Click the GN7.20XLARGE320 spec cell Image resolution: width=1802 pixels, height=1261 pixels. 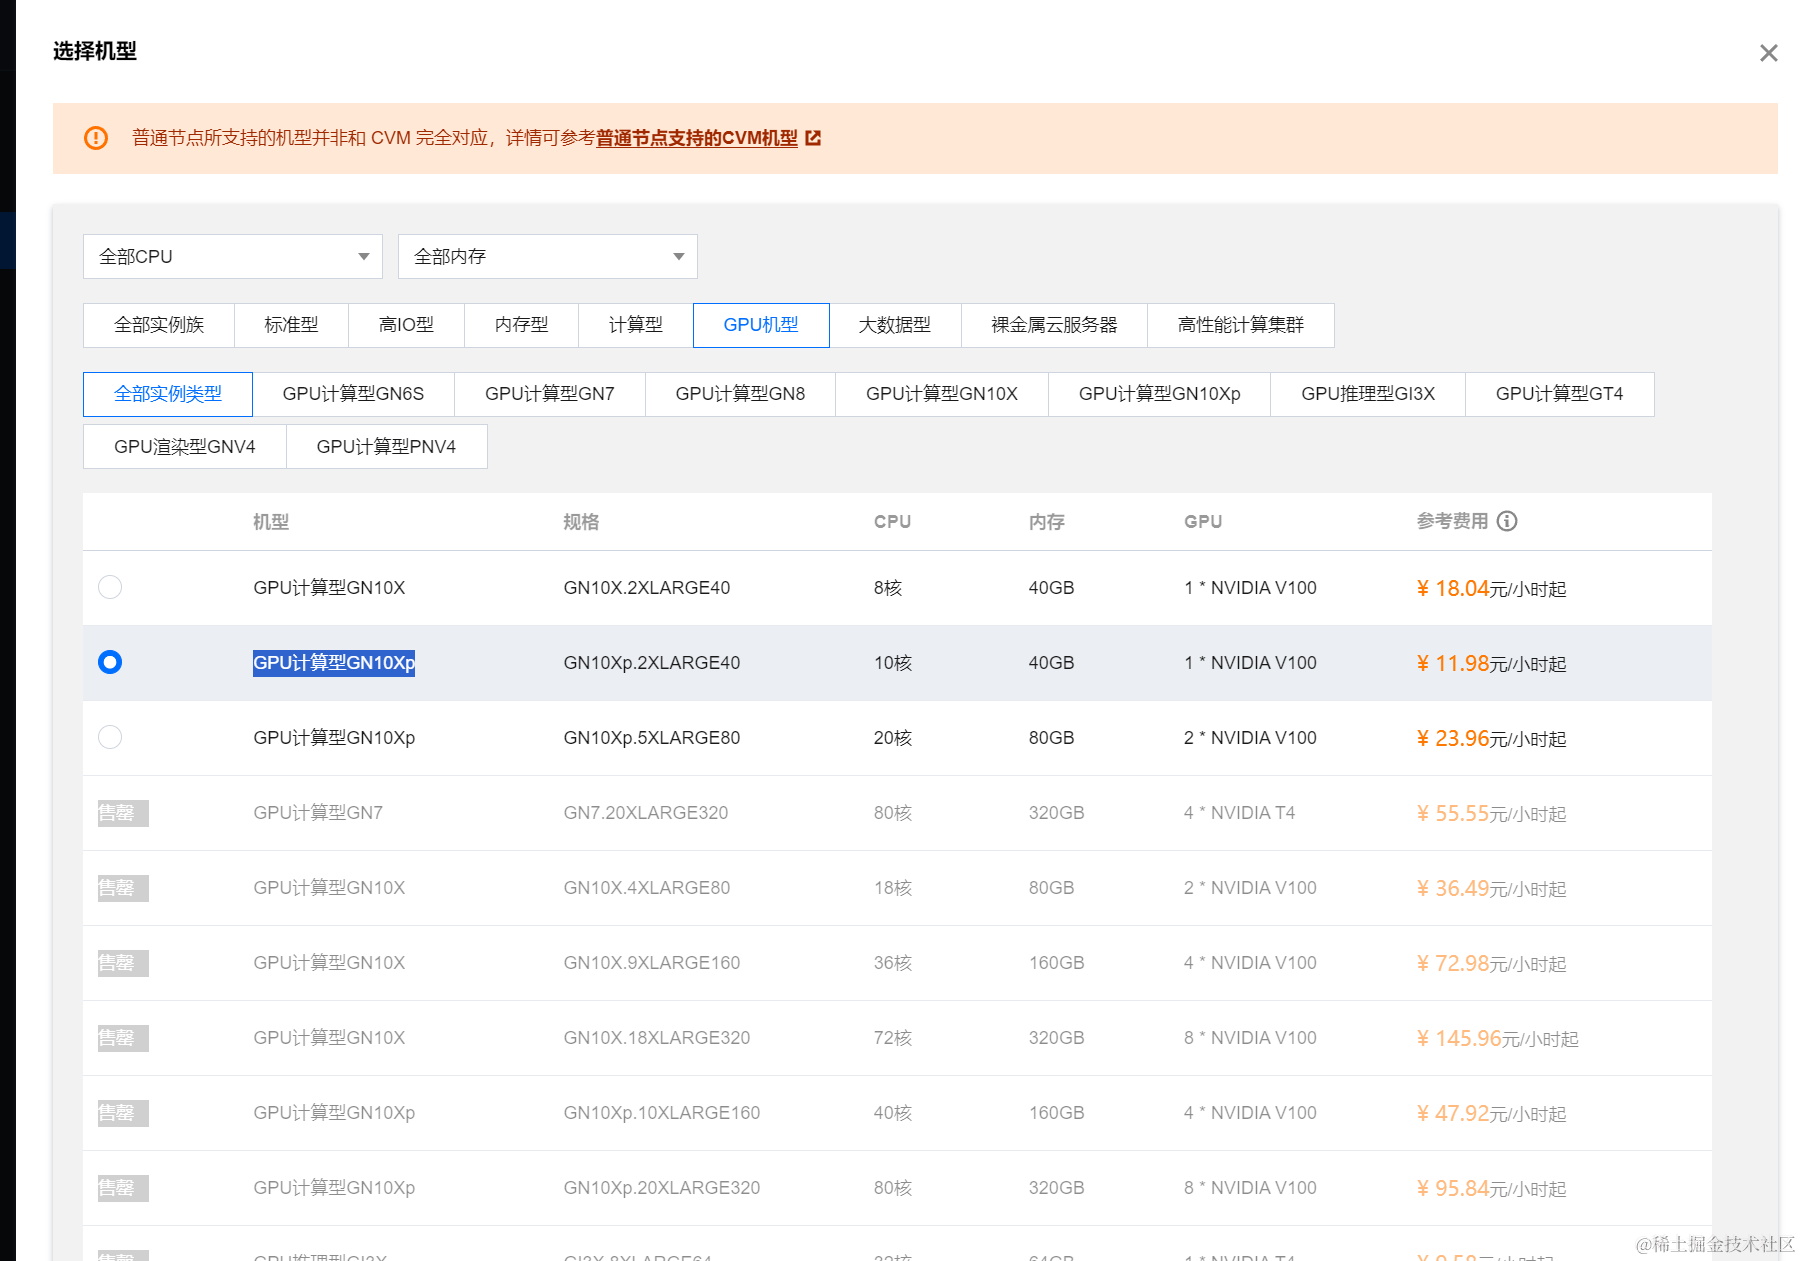coord(646,813)
